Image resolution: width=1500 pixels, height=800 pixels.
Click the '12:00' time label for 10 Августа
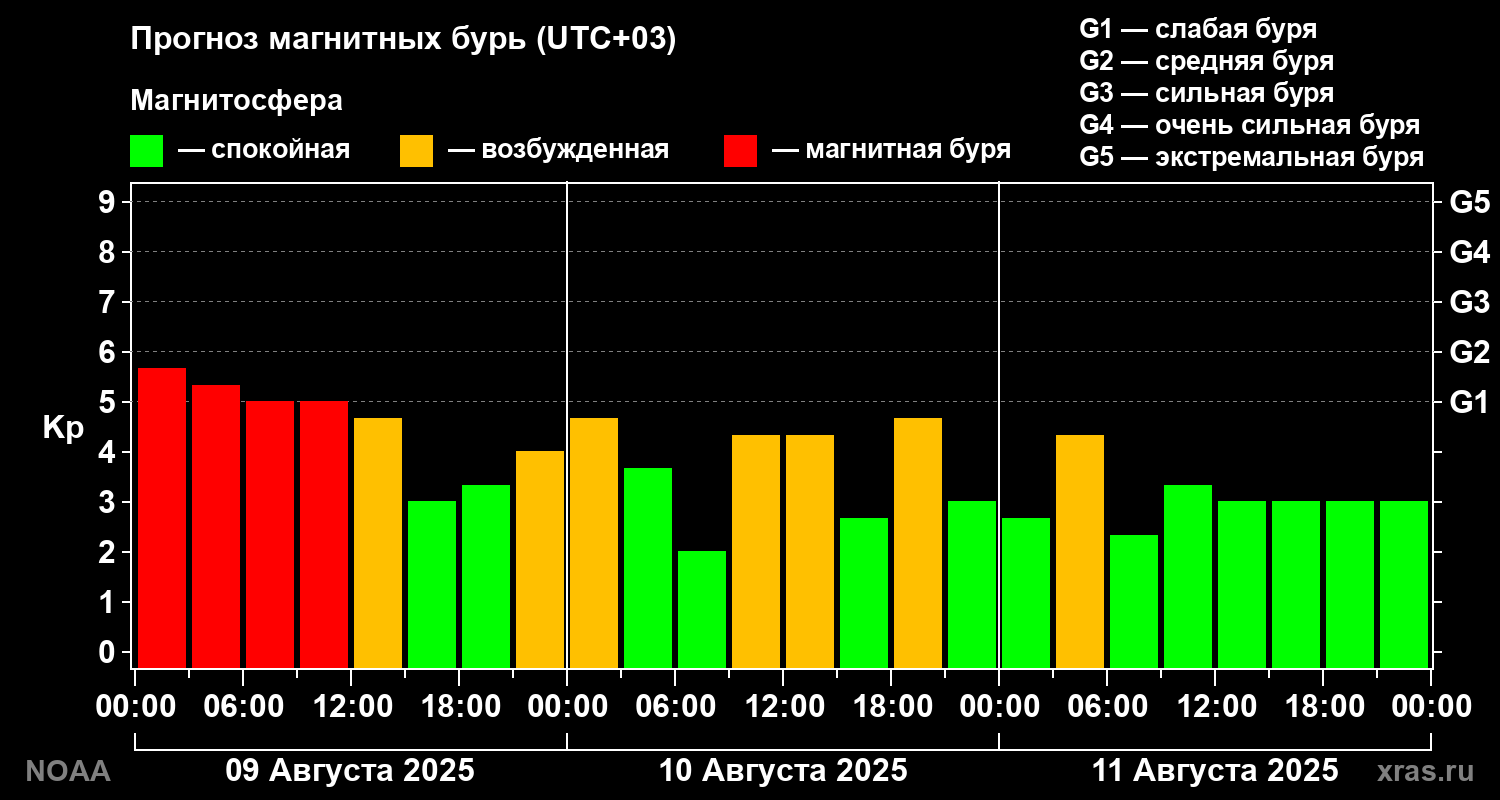(x=783, y=707)
